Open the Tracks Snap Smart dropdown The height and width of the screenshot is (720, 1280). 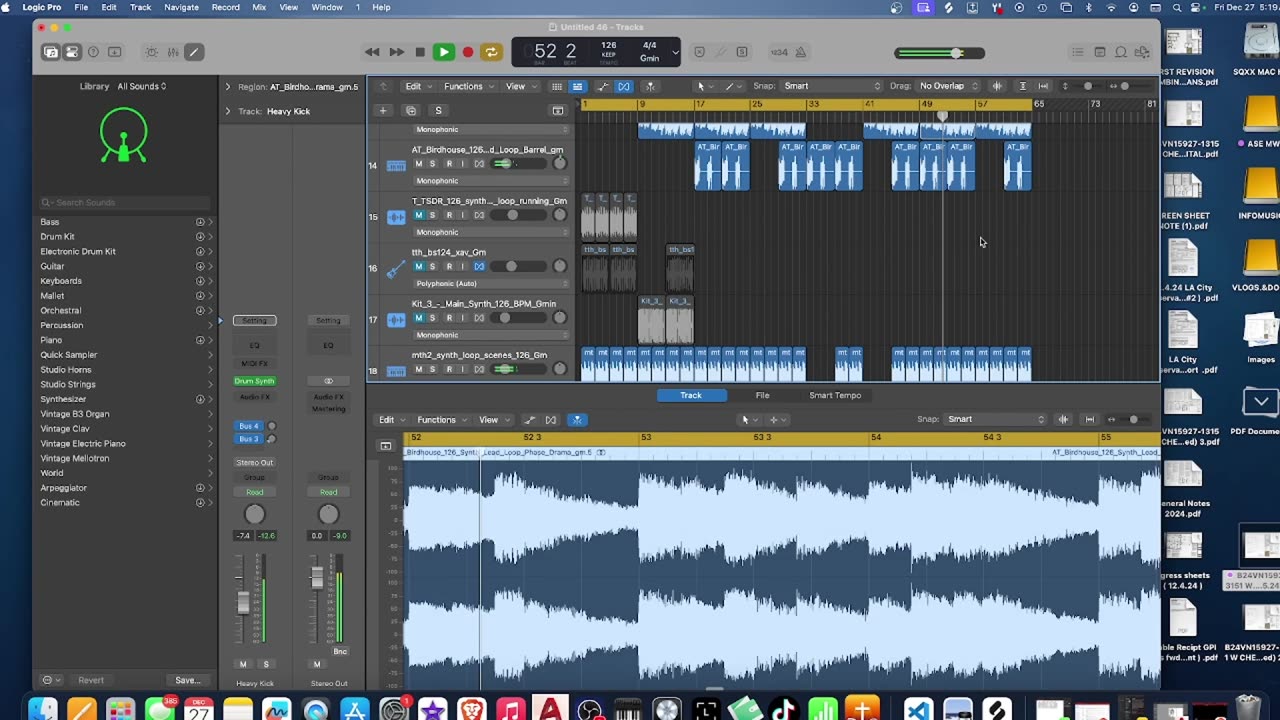point(832,86)
